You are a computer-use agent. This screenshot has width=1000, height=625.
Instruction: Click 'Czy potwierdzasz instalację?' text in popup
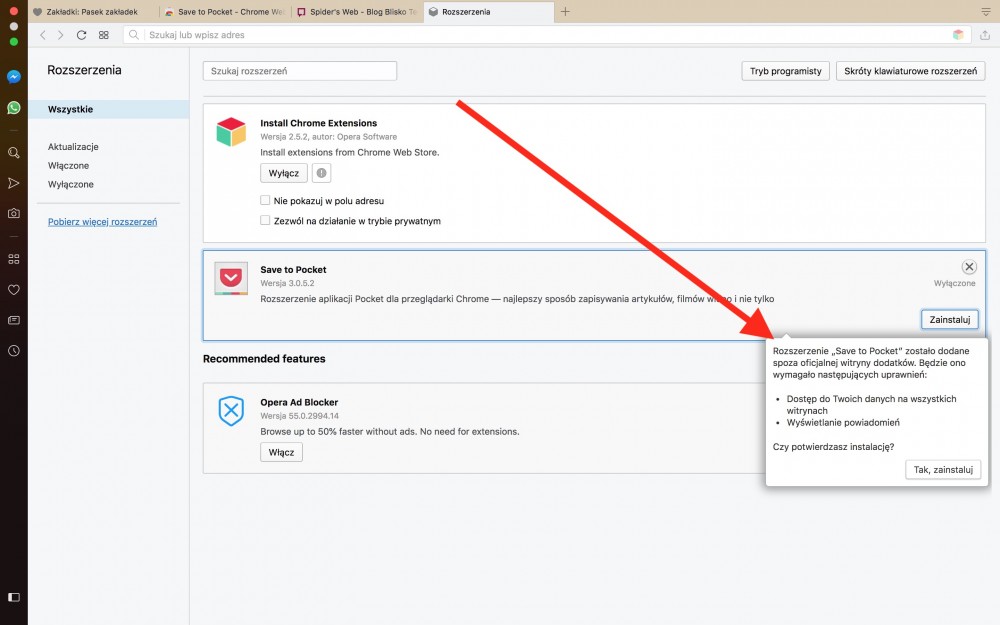tap(833, 447)
